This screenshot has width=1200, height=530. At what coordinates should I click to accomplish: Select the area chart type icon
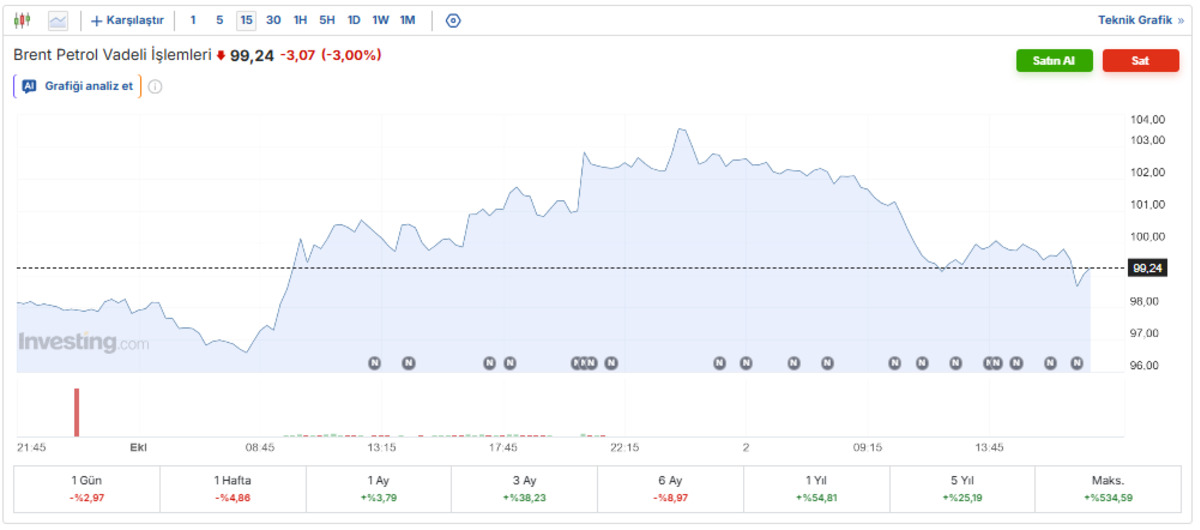pyautogui.click(x=58, y=20)
